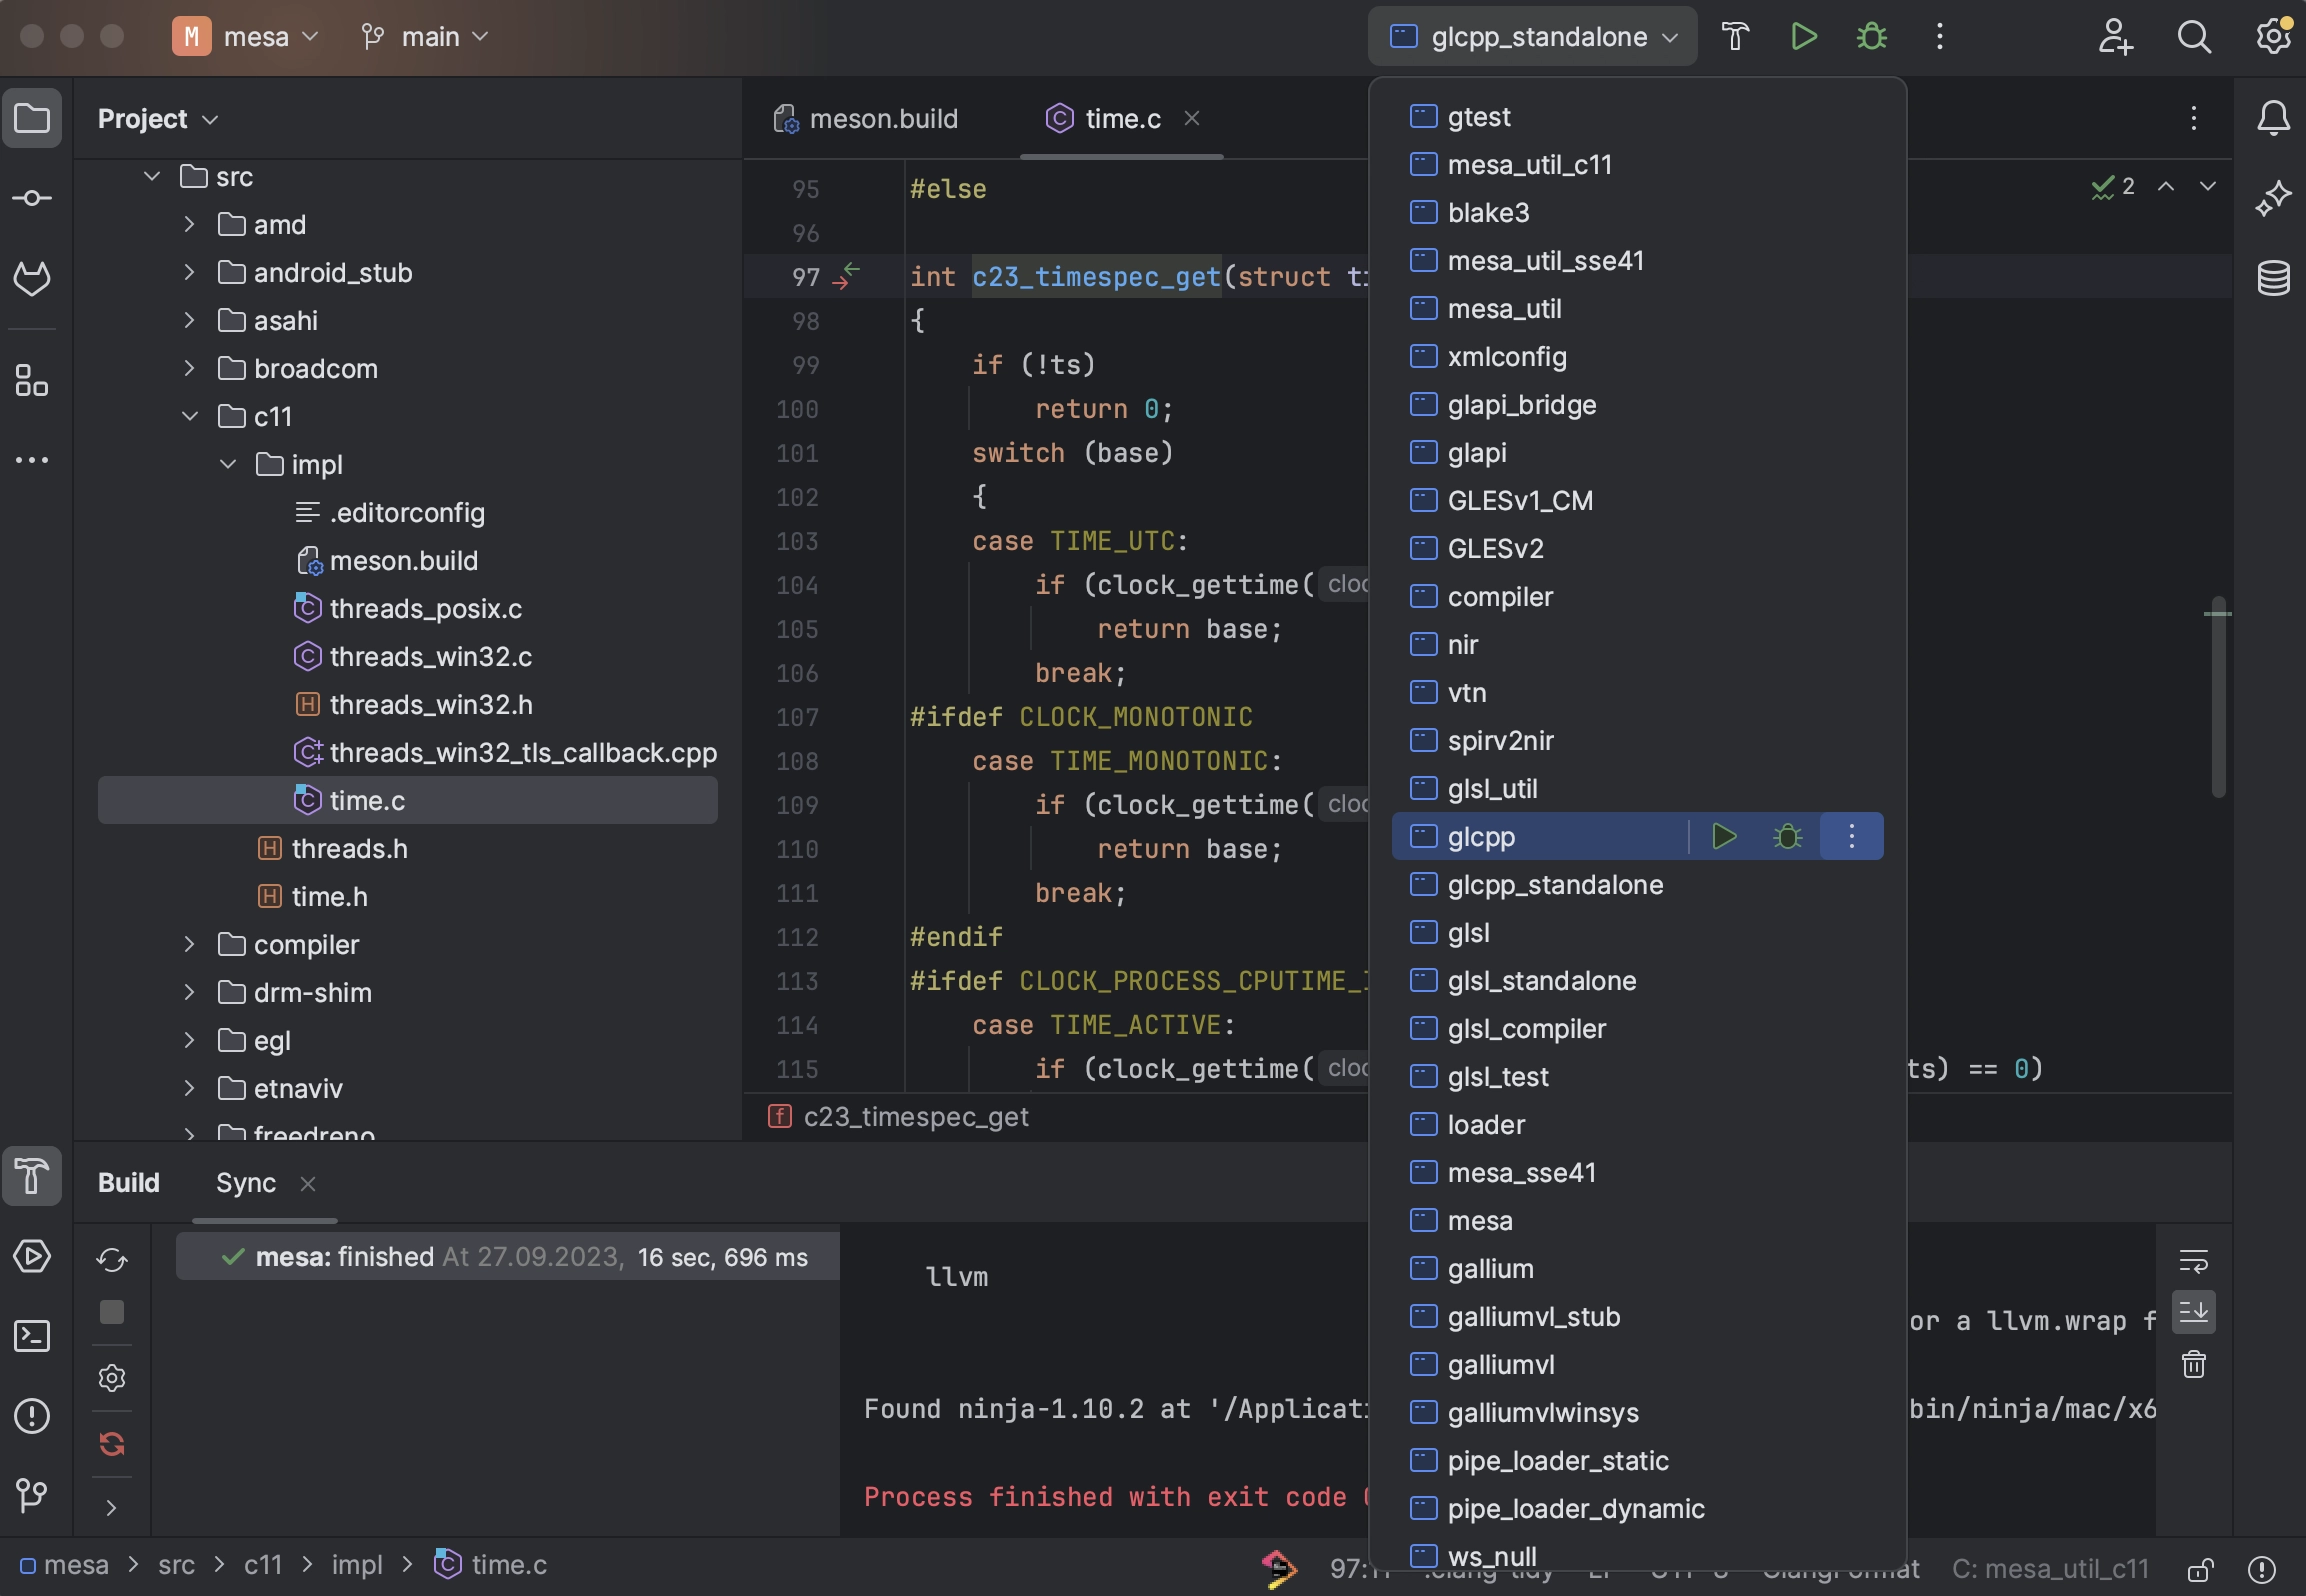Open the main branch dropdown
Screen dimensions: 2306x1596
pos(426,37)
